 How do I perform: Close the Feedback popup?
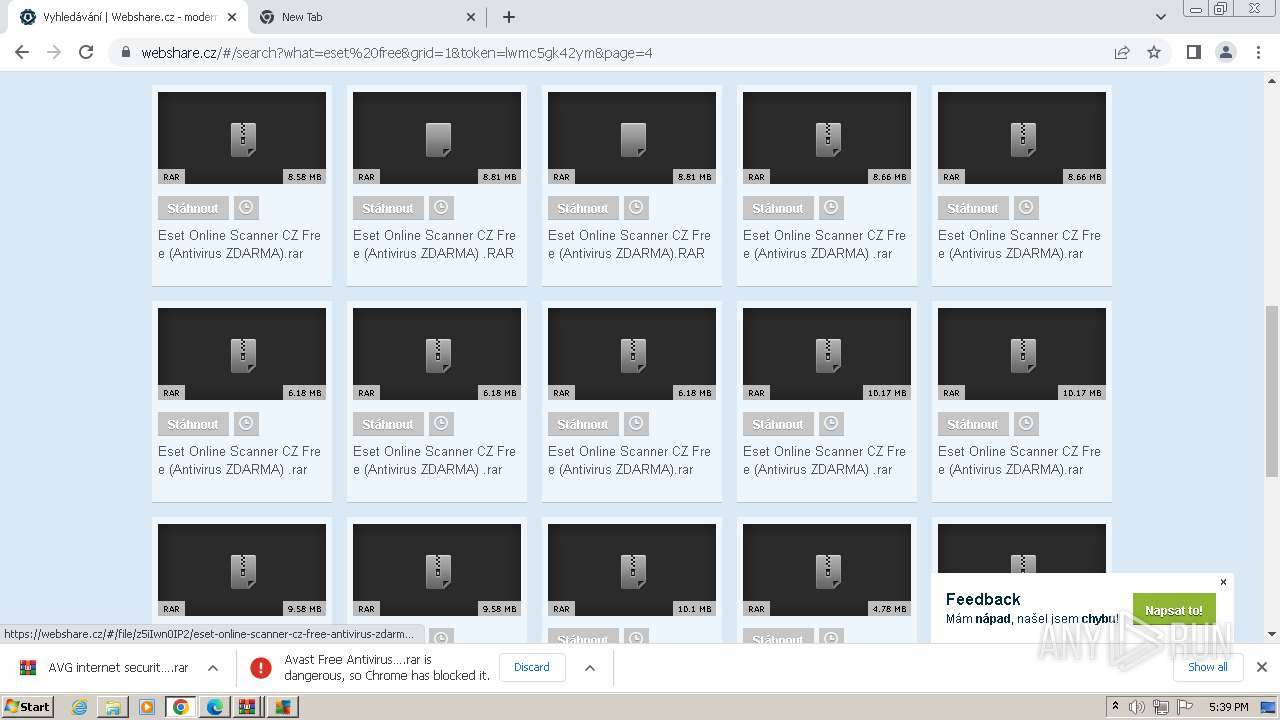click(x=1223, y=582)
